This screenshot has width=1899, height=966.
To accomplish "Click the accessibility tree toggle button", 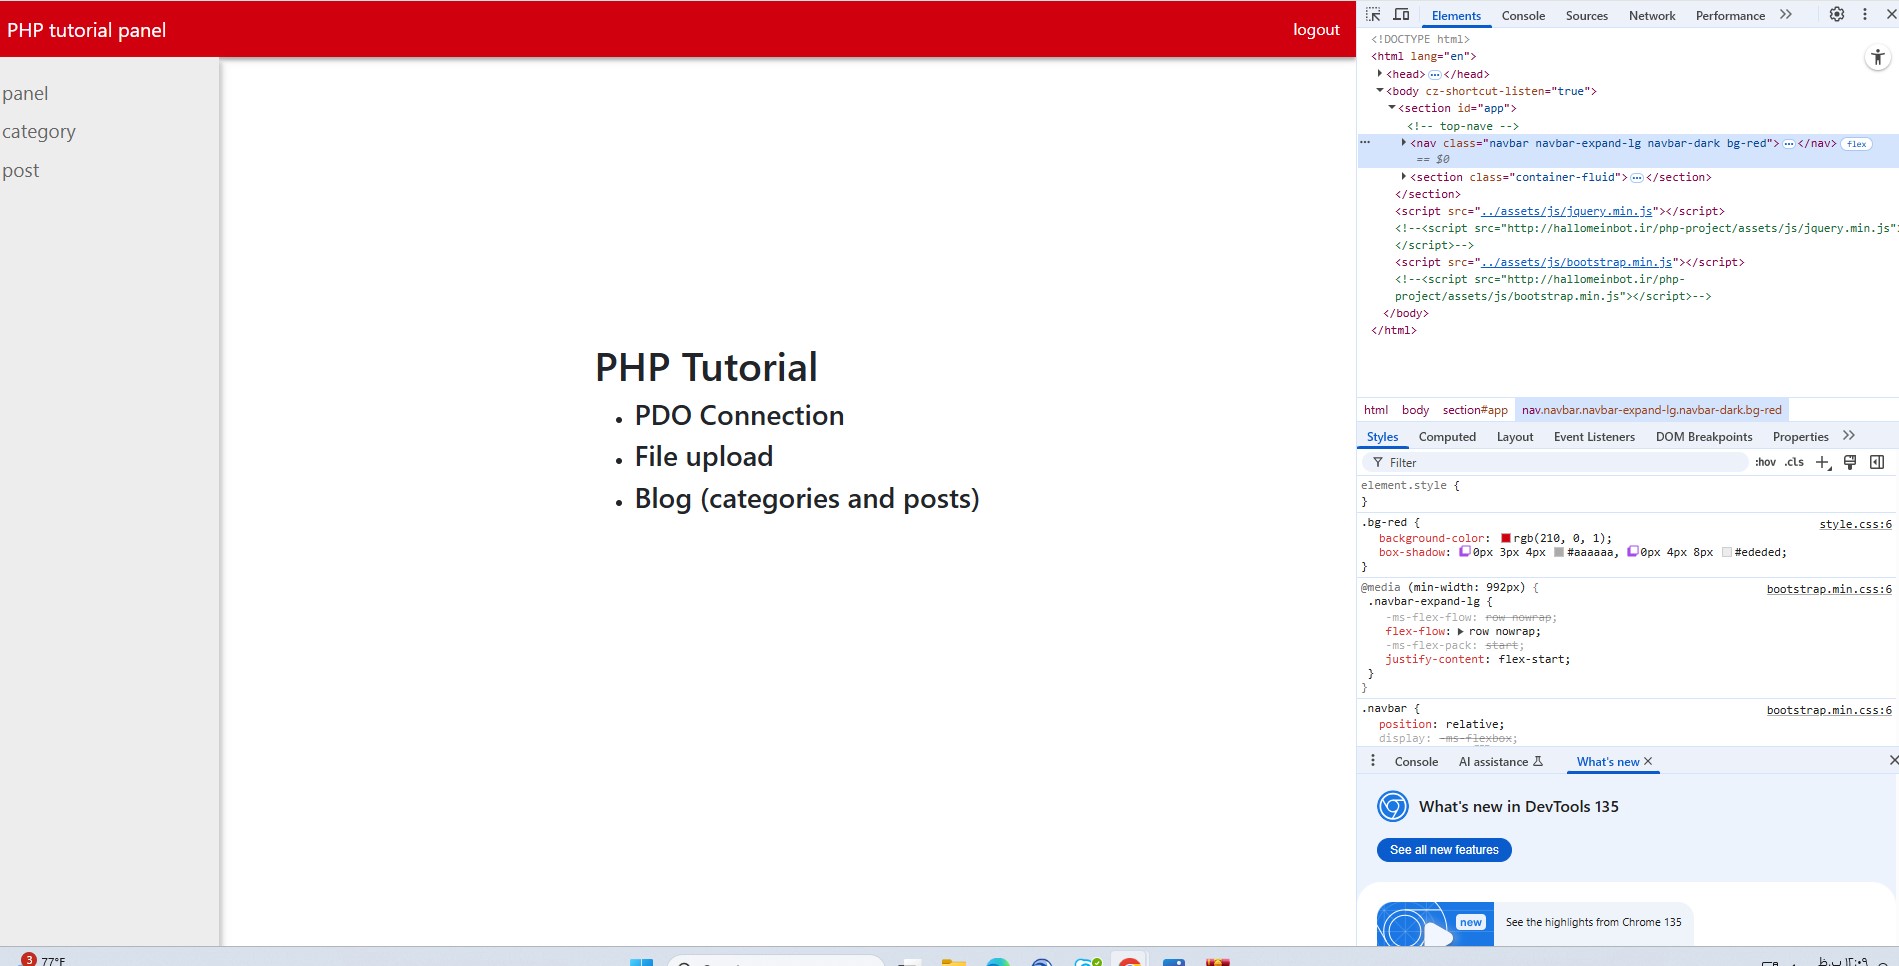I will (x=1878, y=58).
